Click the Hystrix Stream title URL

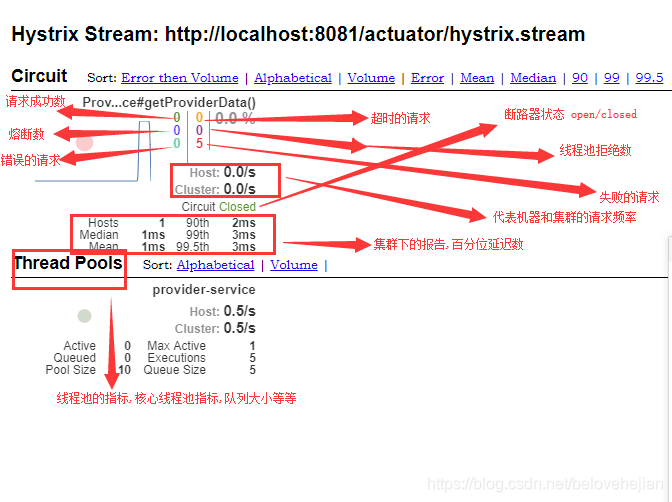[x=375, y=34]
